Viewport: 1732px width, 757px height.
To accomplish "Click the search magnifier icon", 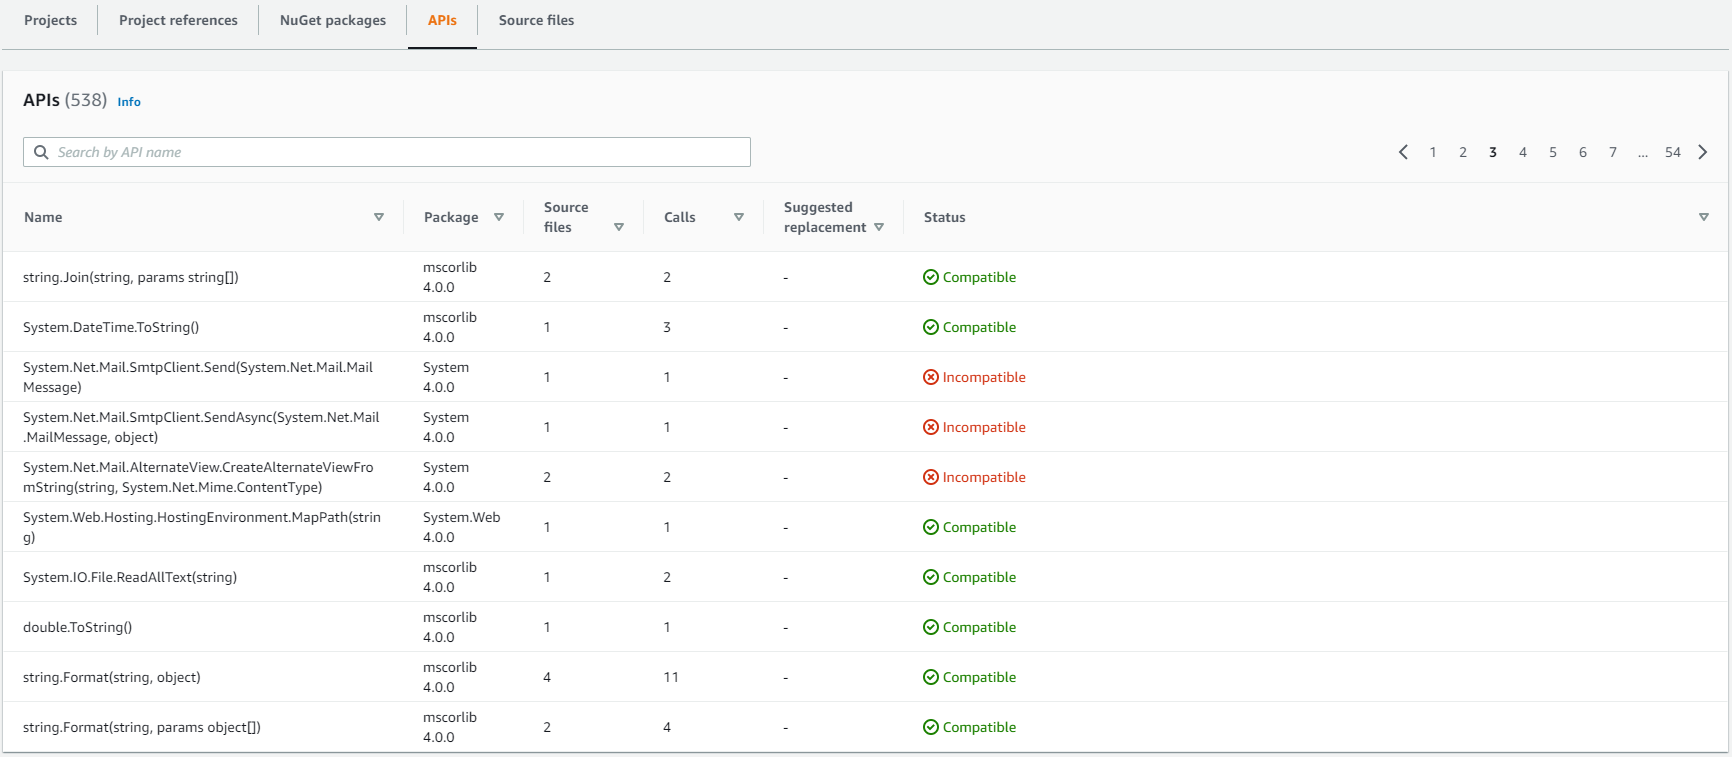I will point(41,152).
